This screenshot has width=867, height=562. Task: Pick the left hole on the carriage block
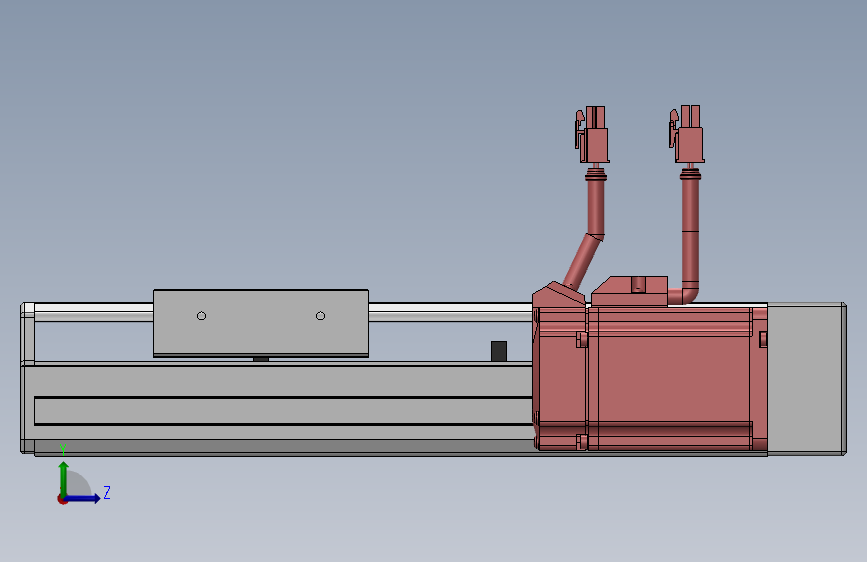(x=201, y=316)
